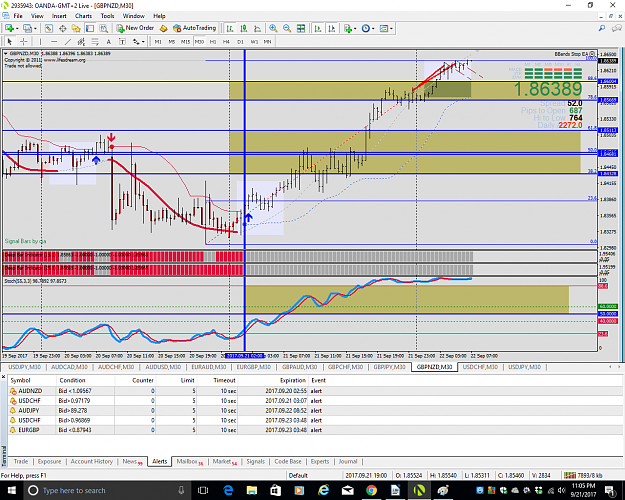Tile chart windows with the toolbar icon
Image resolution: width=625 pixels, height=500 pixels.
coord(301,28)
